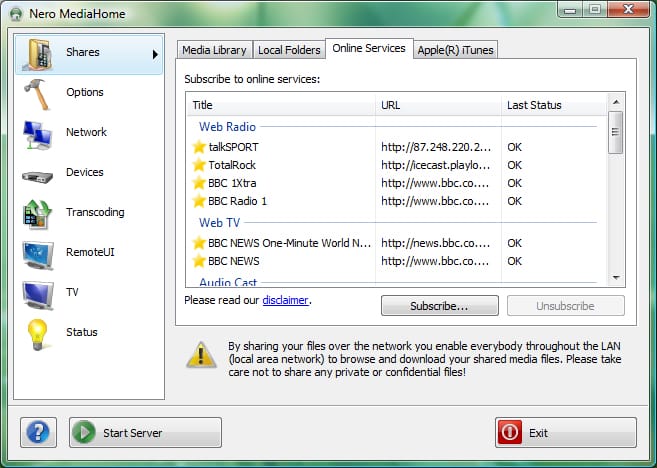Click the star icon beside BBC Radio 1
657x468 pixels.
pos(199,201)
